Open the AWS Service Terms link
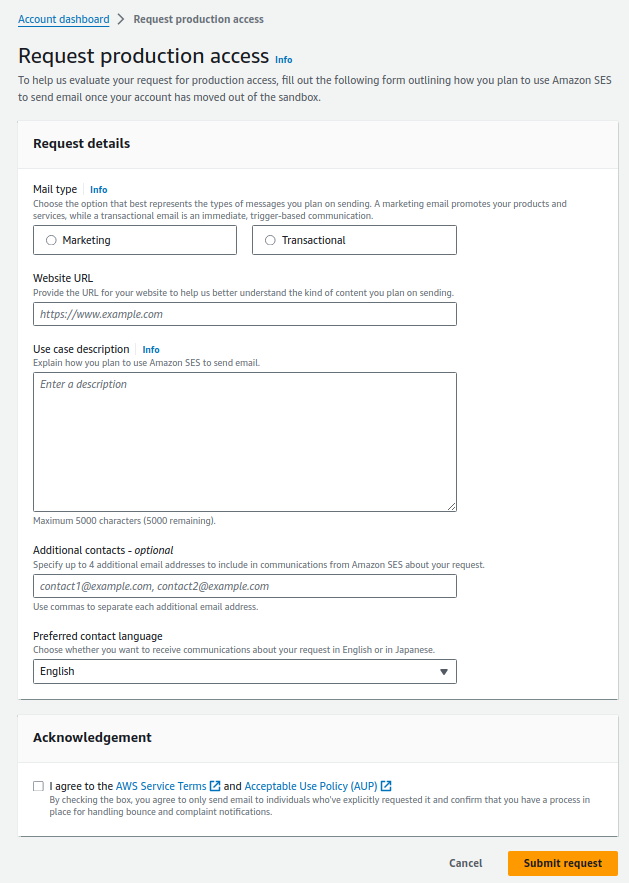The height and width of the screenshot is (883, 629). pos(161,786)
